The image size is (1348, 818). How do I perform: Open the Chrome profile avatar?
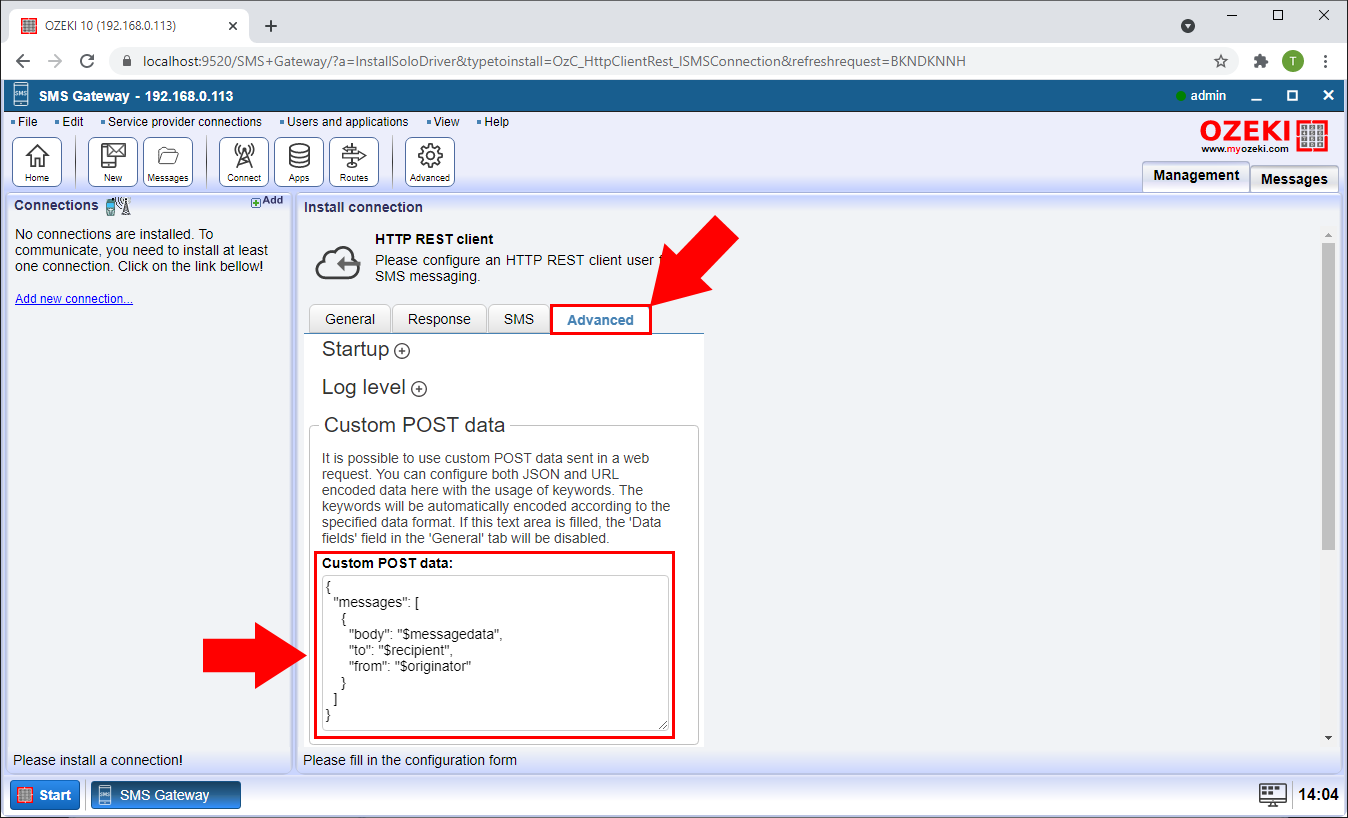coord(1293,61)
